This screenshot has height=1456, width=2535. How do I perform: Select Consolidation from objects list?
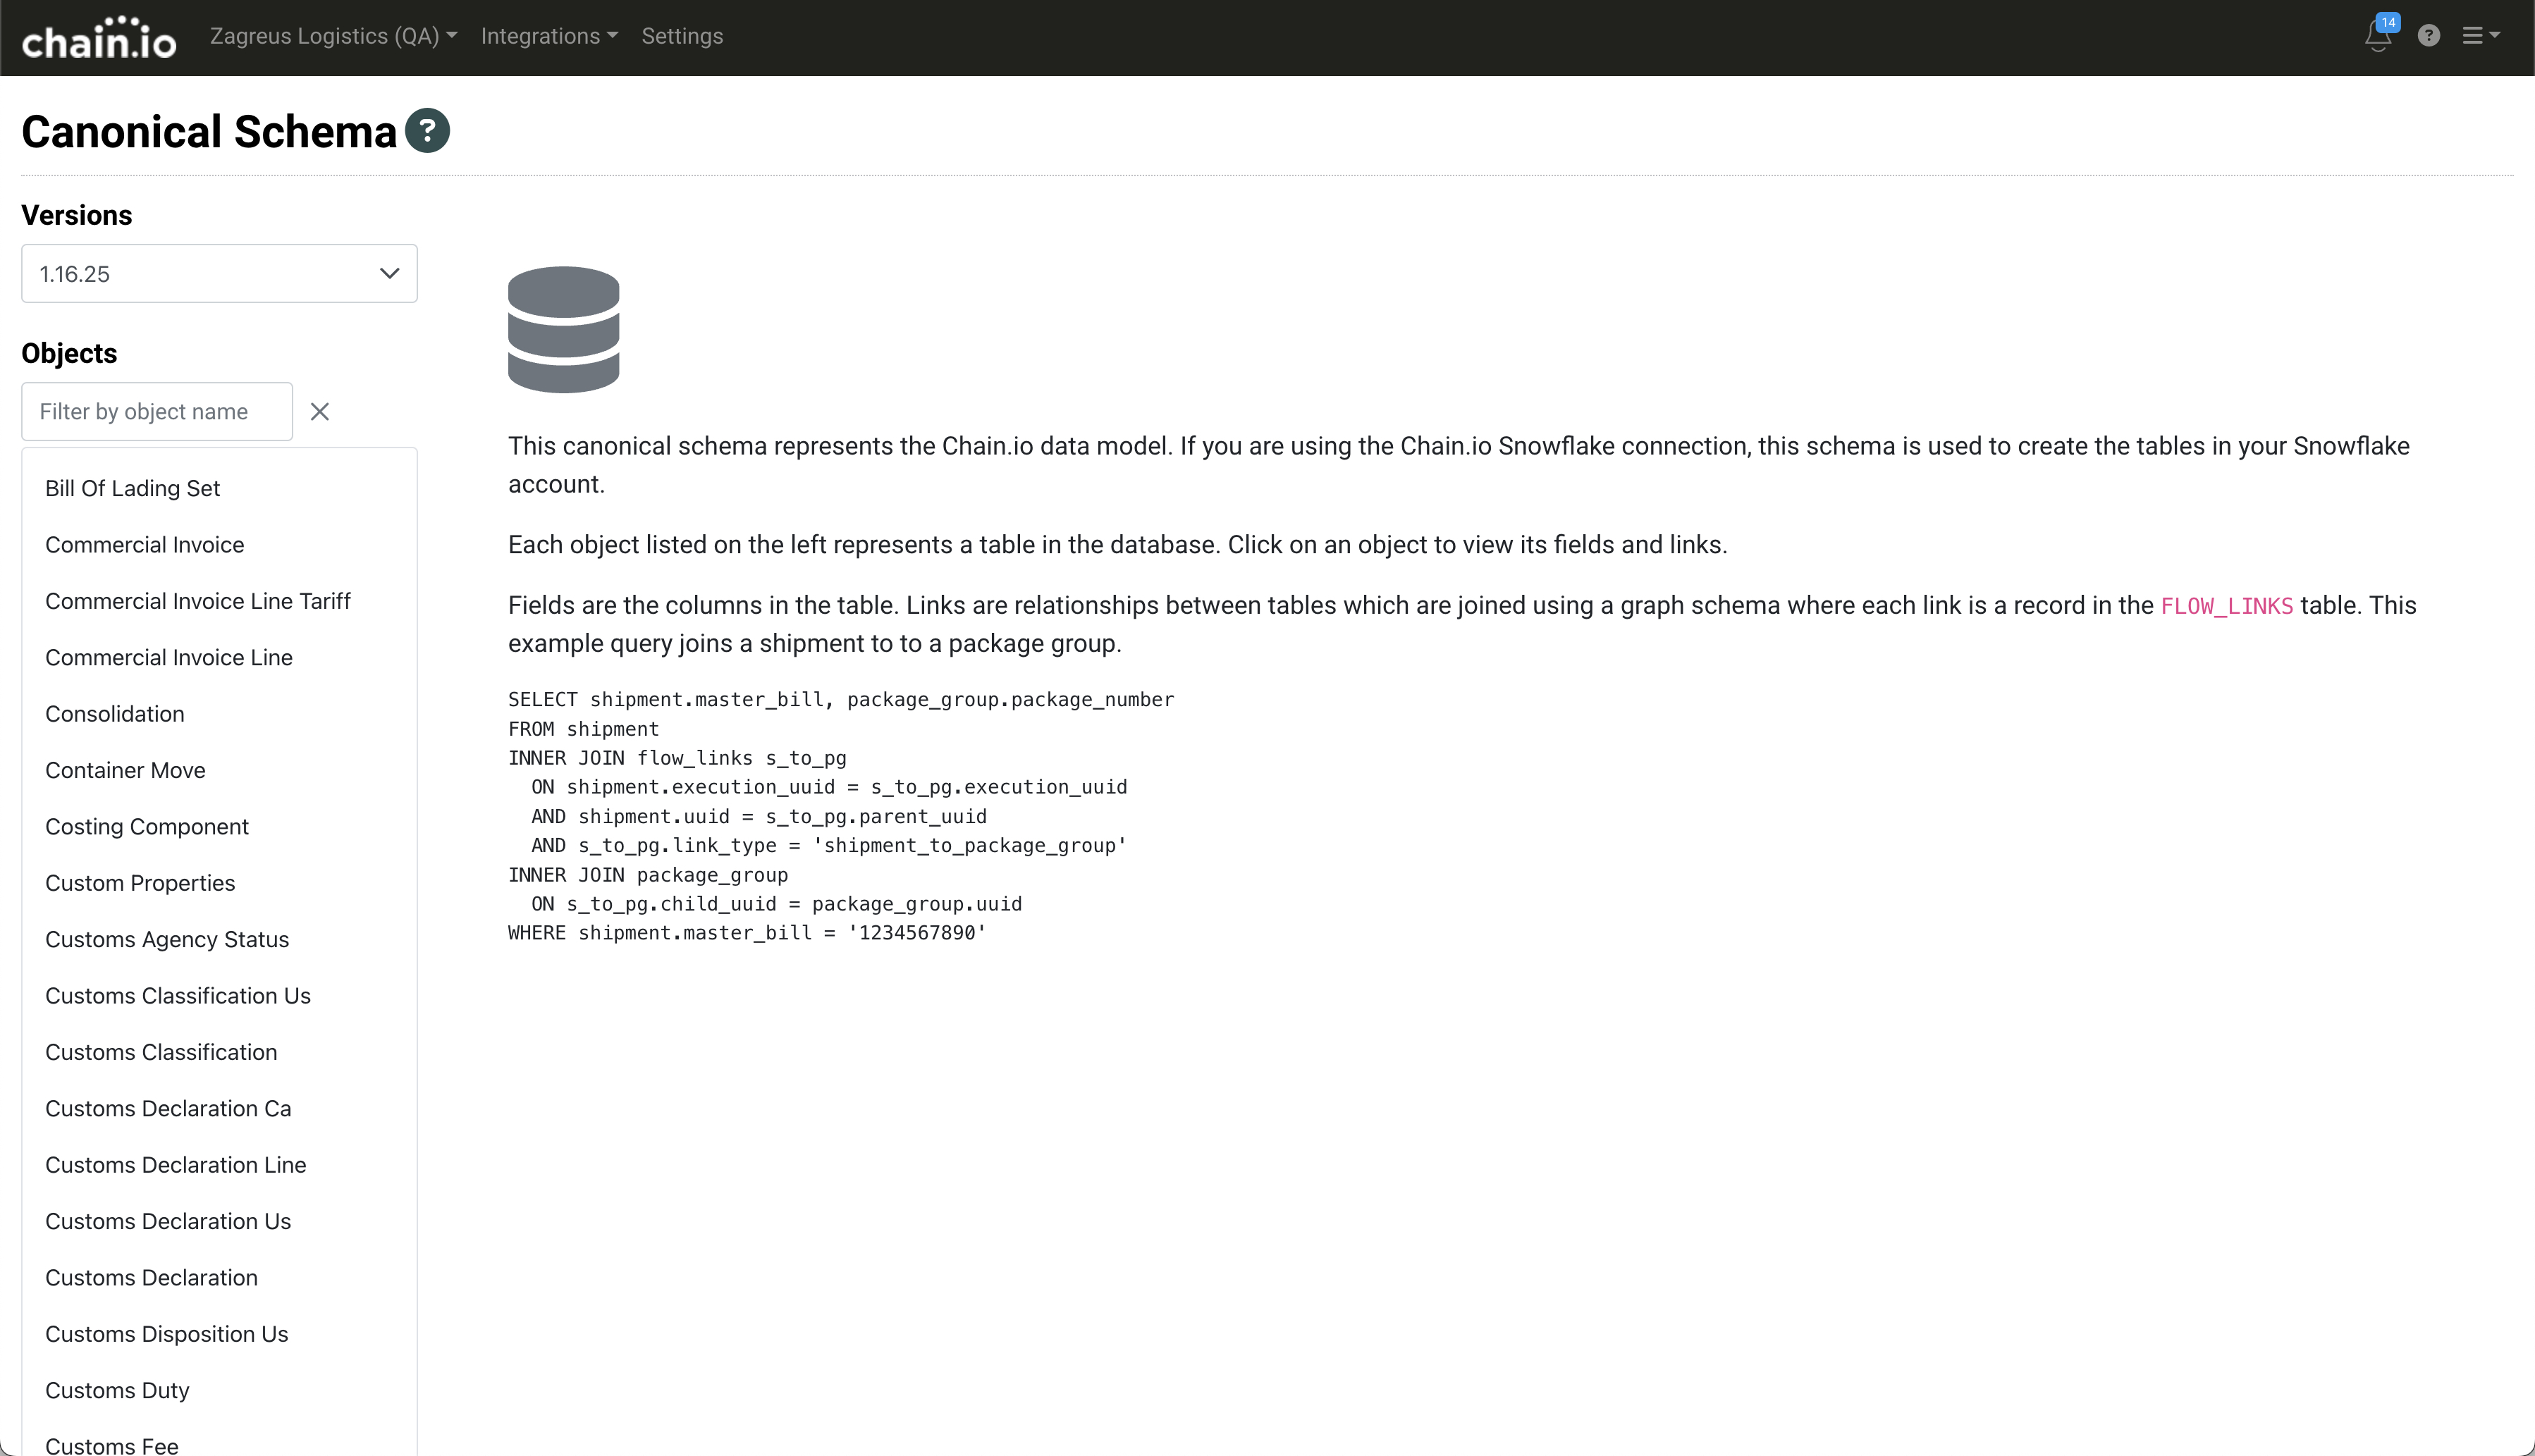click(114, 714)
